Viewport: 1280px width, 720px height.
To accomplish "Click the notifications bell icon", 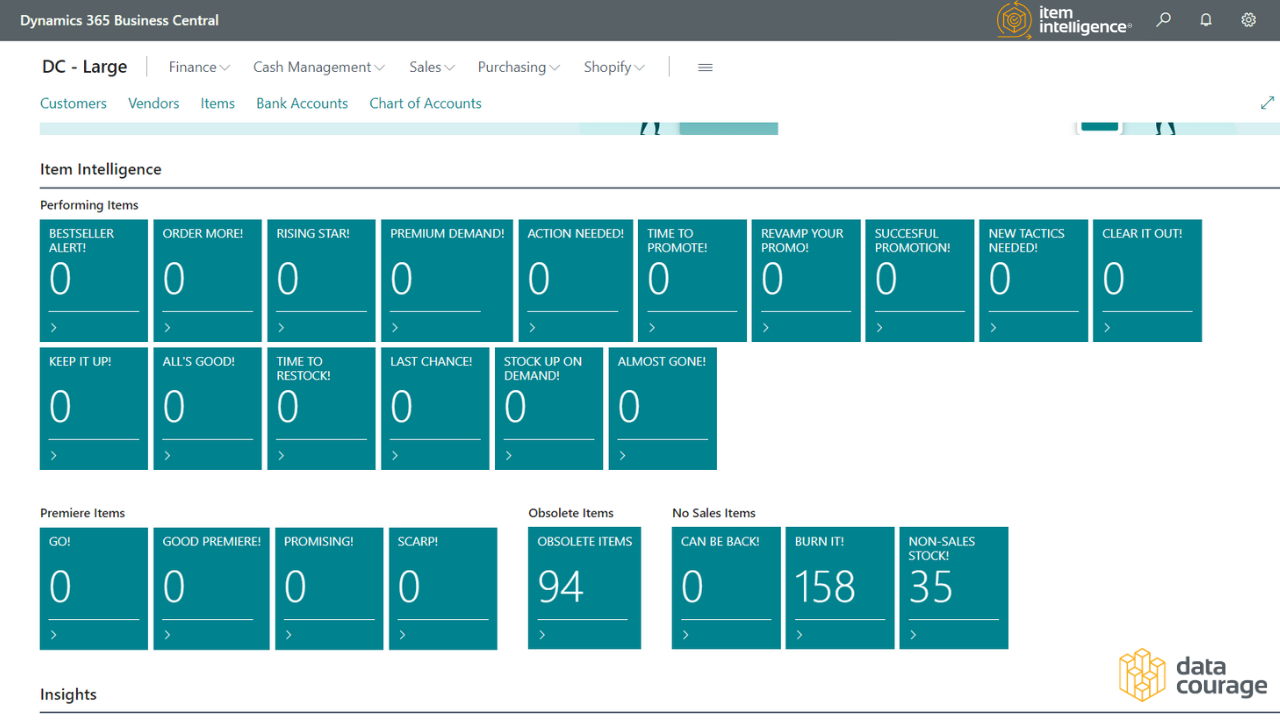I will (1206, 20).
